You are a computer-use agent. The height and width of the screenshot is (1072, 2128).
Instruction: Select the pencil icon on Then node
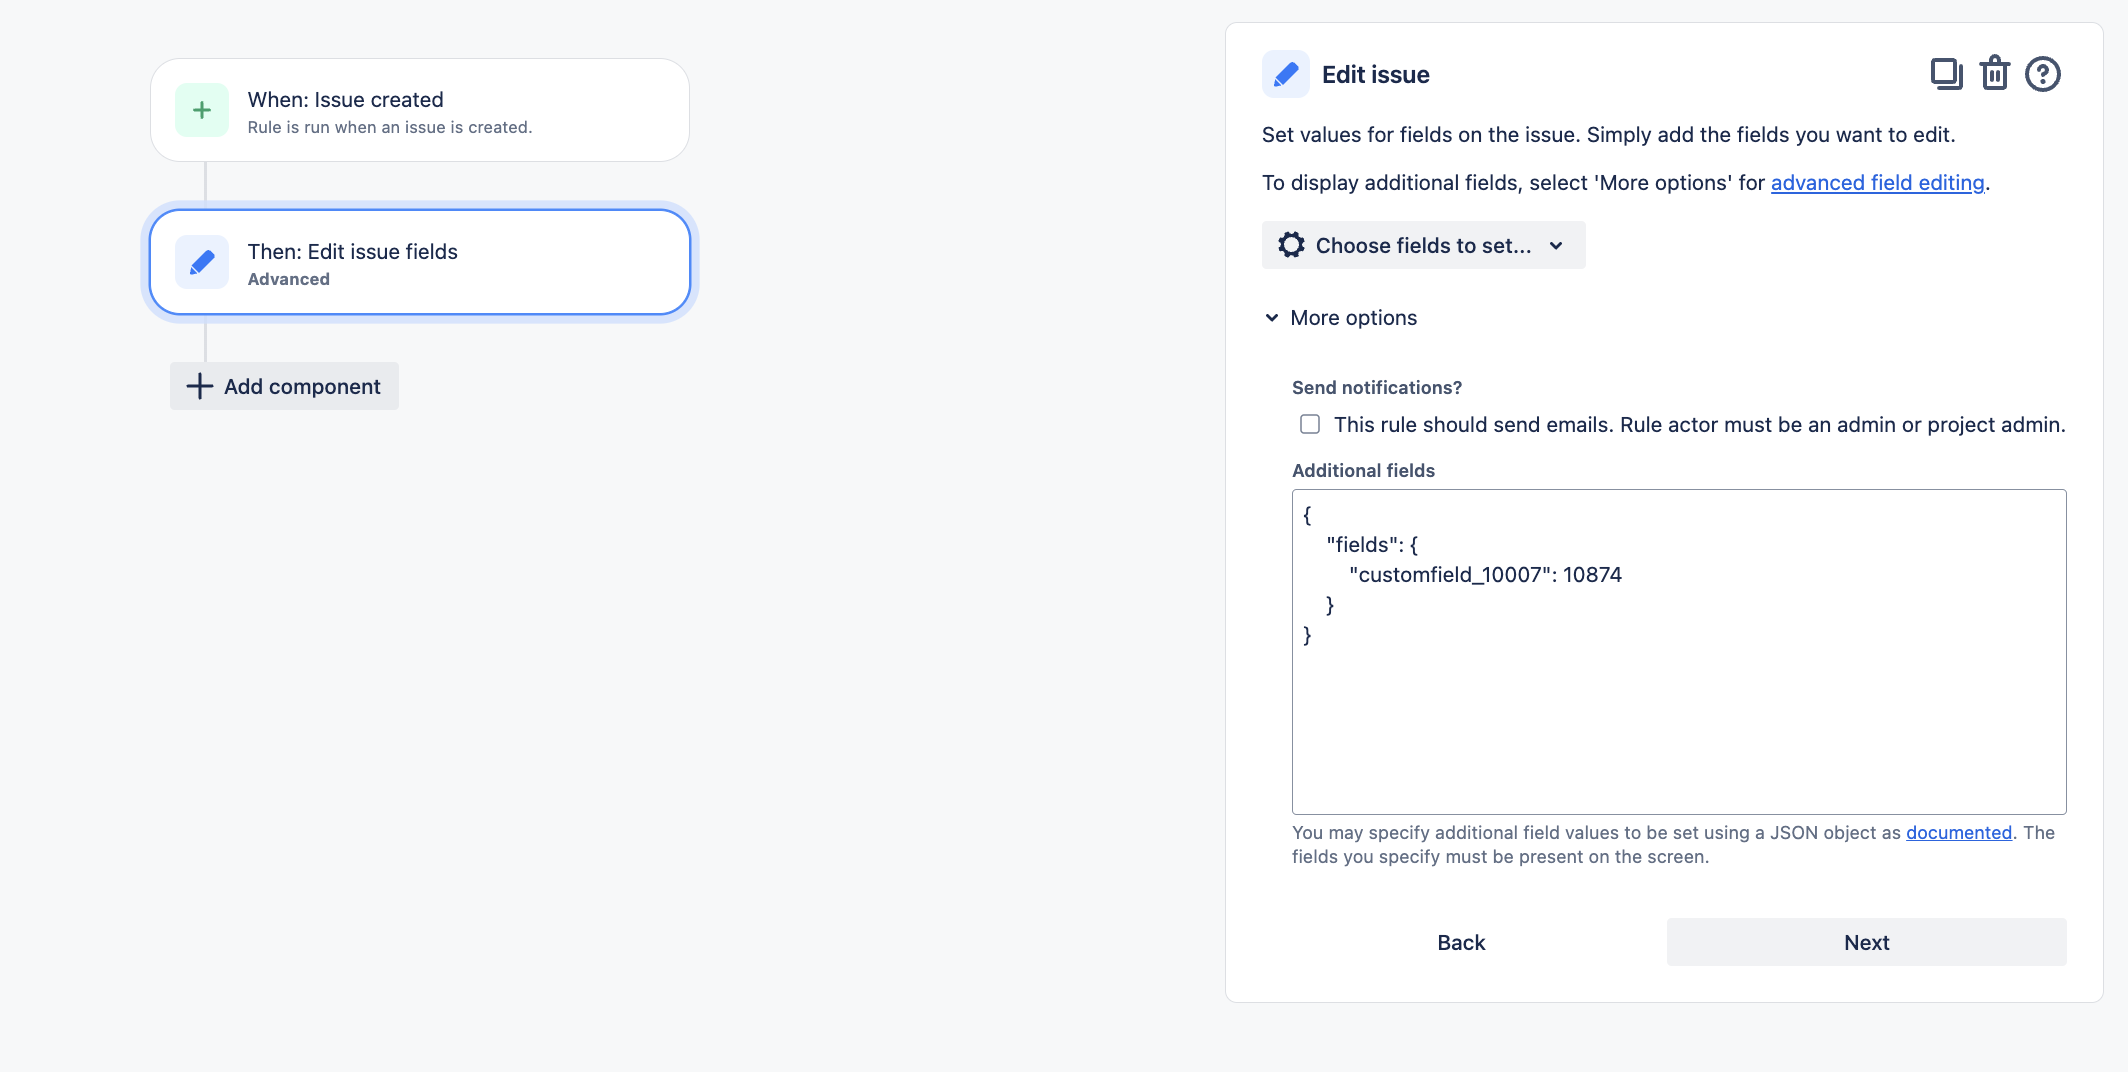tap(201, 262)
